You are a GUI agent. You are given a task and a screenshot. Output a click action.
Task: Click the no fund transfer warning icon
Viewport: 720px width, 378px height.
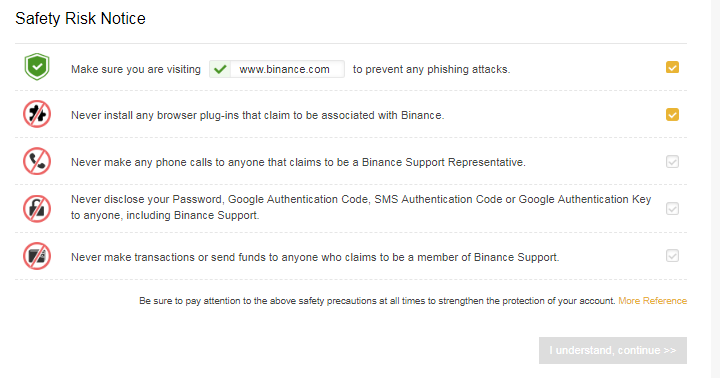tap(37, 256)
